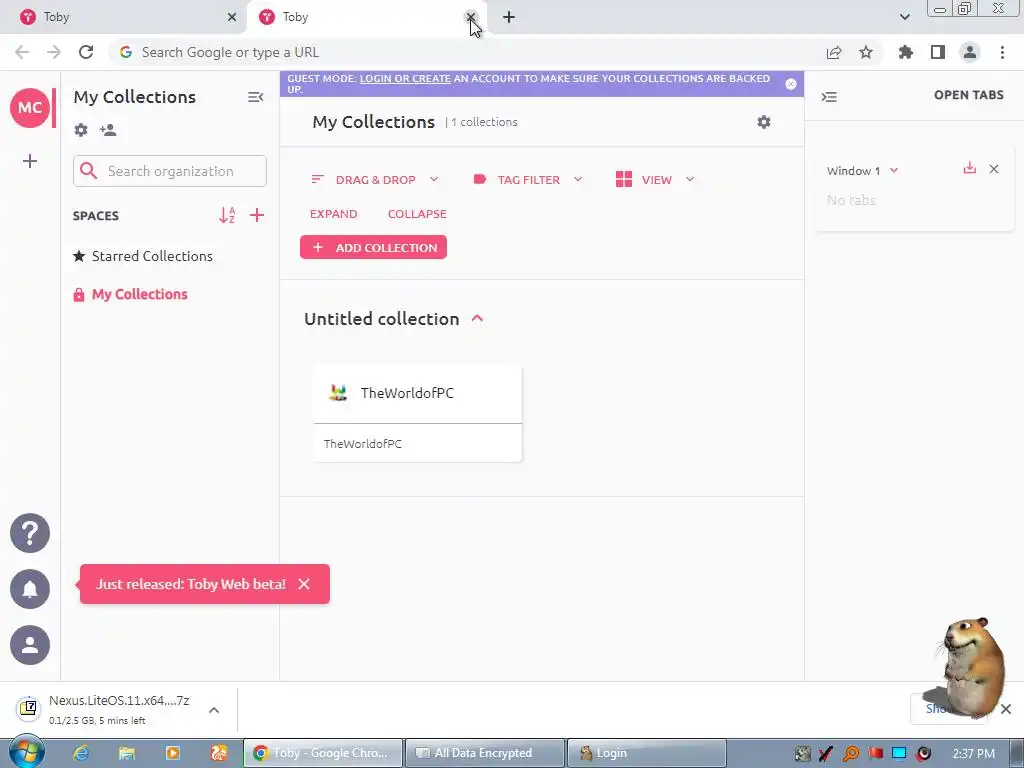Screen dimensions: 1024x768
Task: Open the Drag & Drop dropdown
Action: point(375,180)
